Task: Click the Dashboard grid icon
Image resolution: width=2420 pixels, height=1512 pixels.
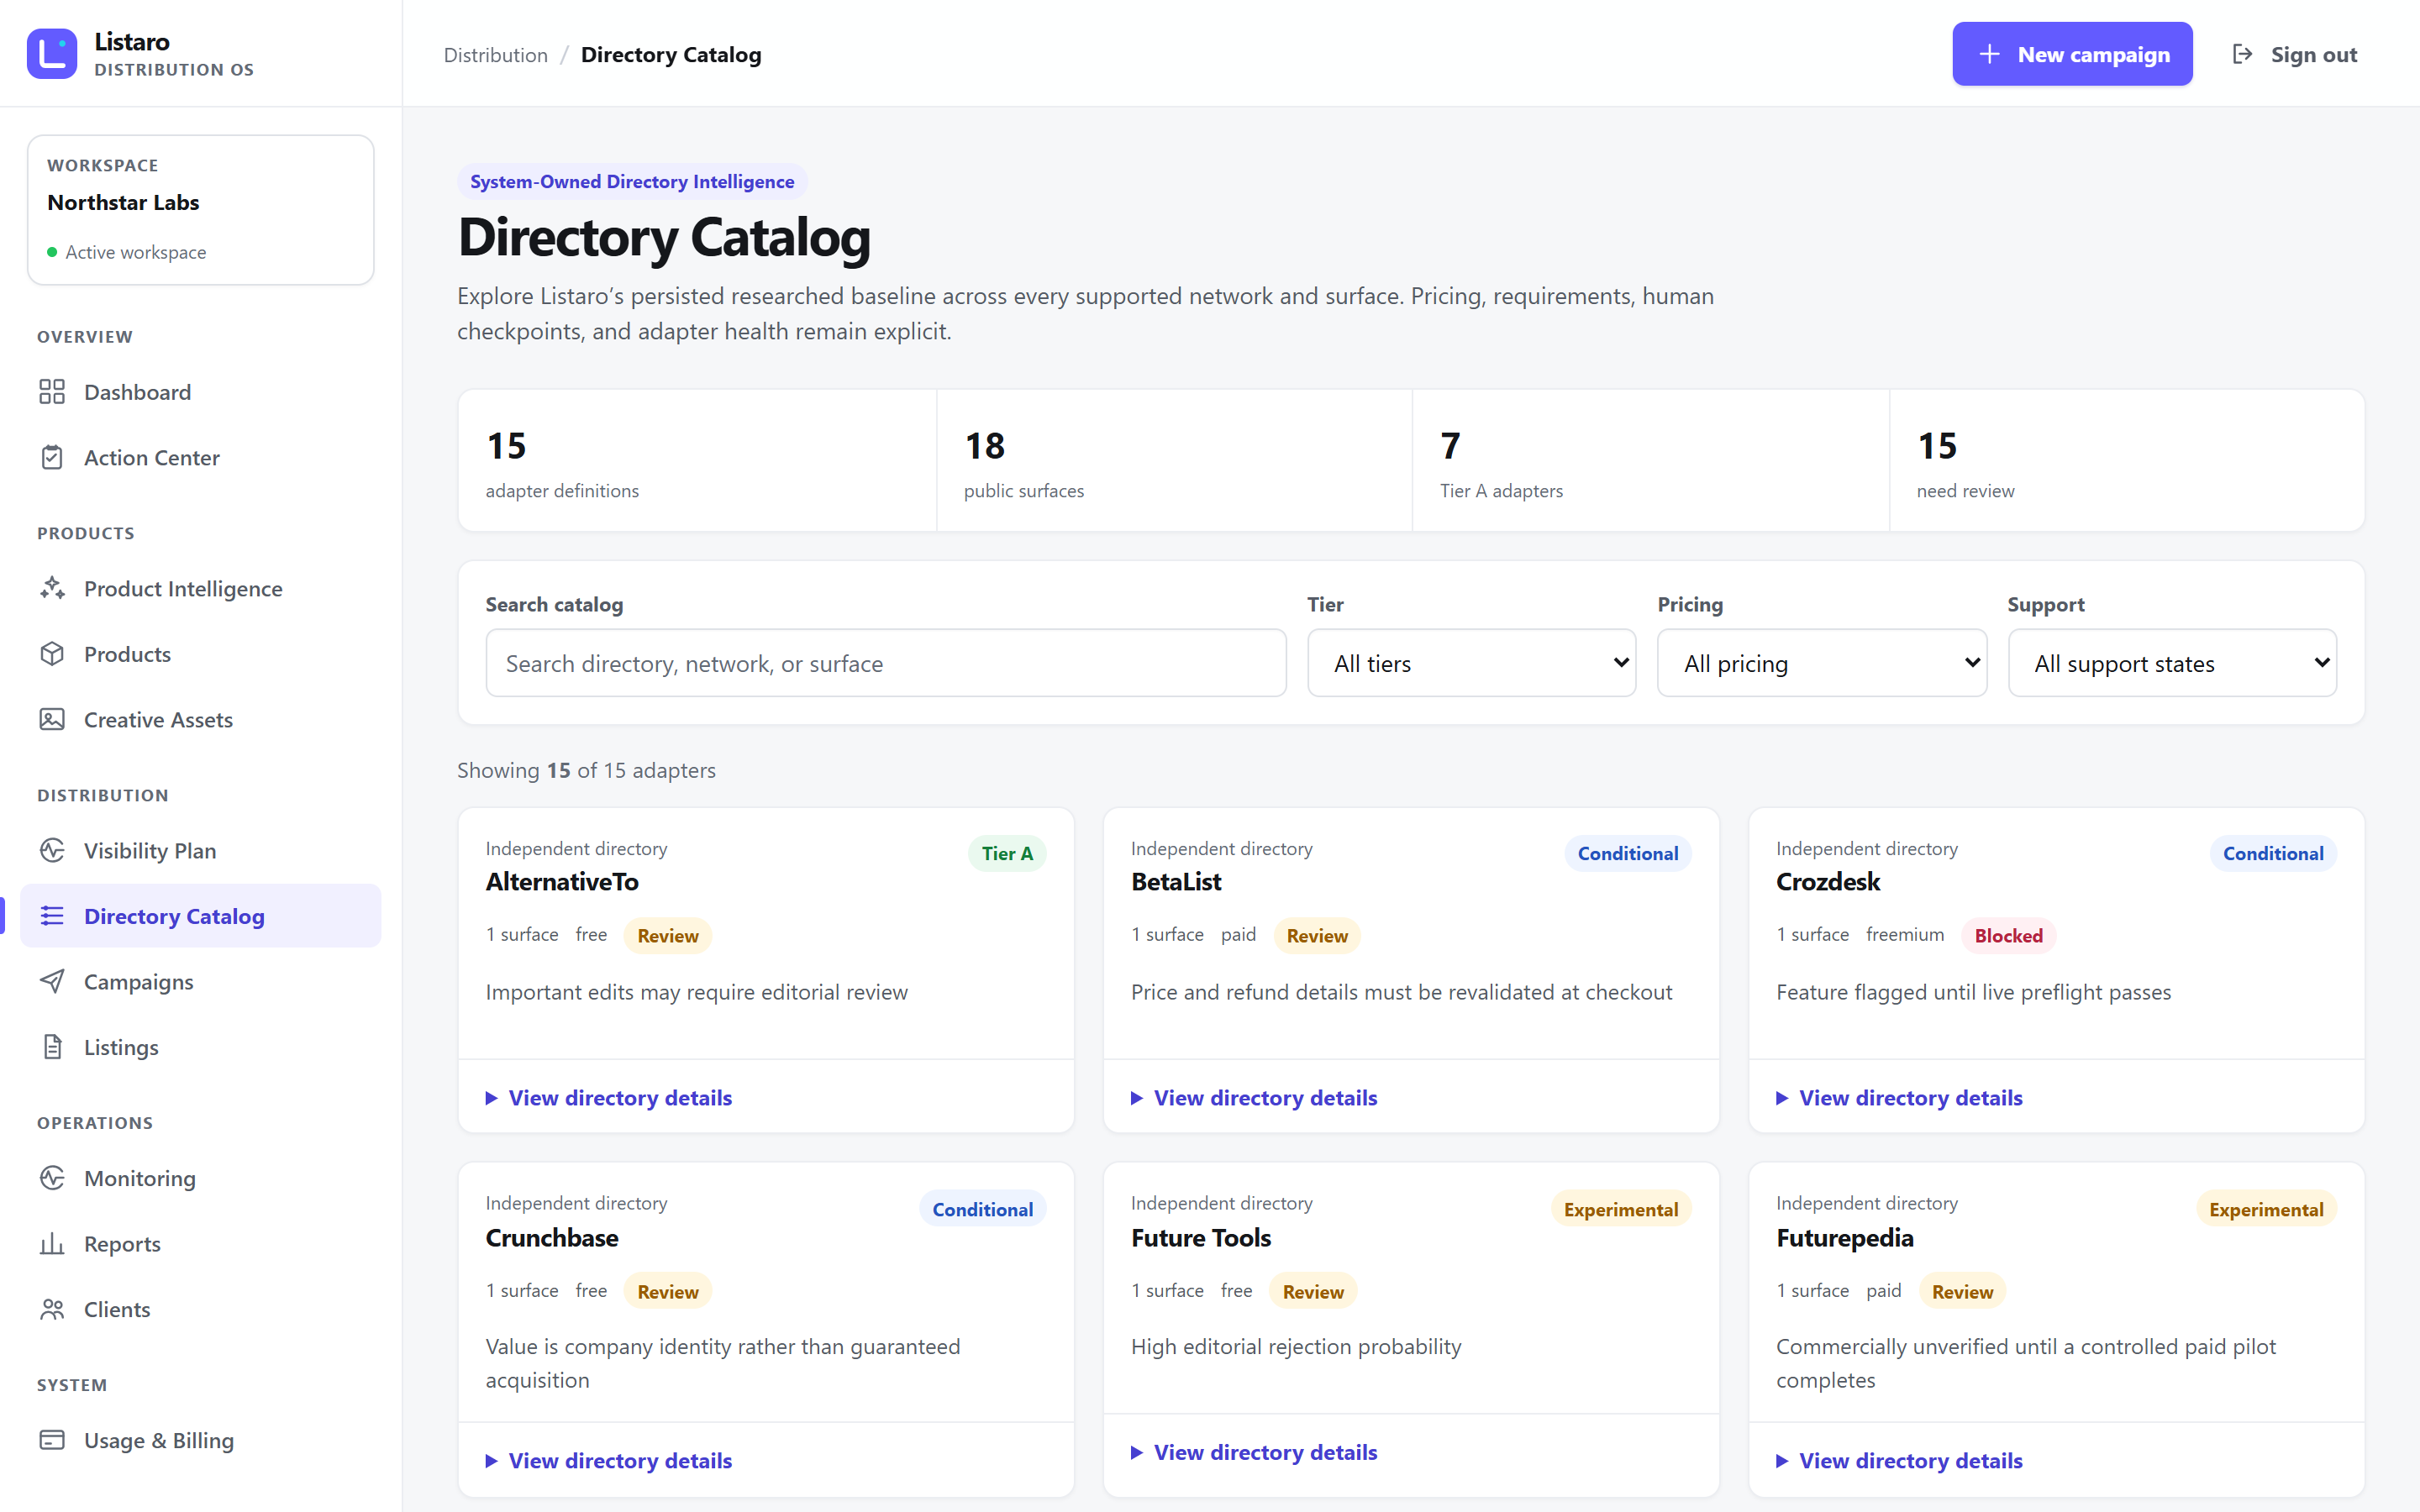Action: [x=52, y=392]
